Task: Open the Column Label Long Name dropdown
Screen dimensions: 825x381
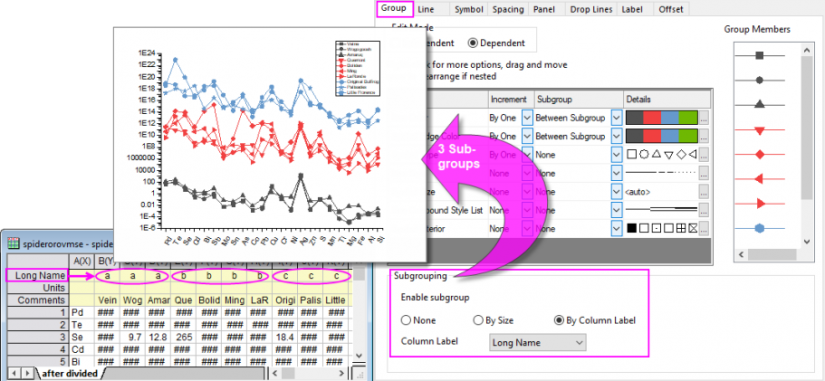Action: (x=537, y=343)
